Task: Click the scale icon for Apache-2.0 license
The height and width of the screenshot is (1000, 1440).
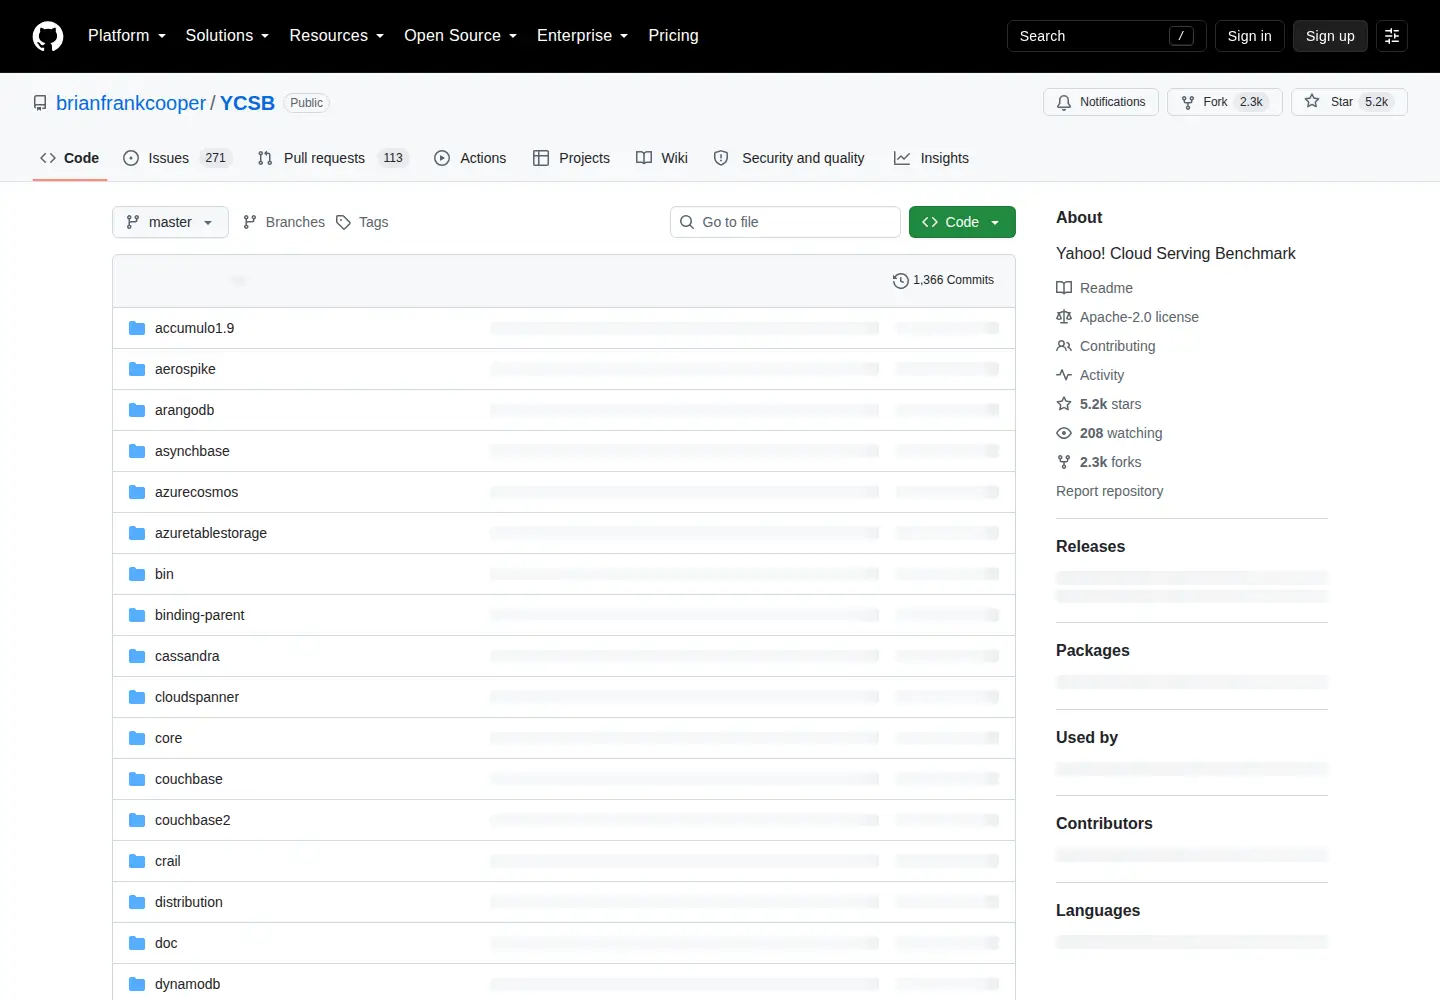Action: coord(1064,317)
